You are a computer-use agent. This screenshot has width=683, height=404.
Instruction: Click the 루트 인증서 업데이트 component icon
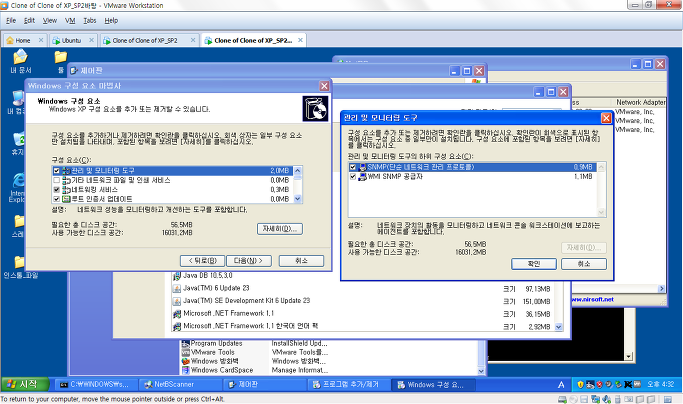pos(66,199)
